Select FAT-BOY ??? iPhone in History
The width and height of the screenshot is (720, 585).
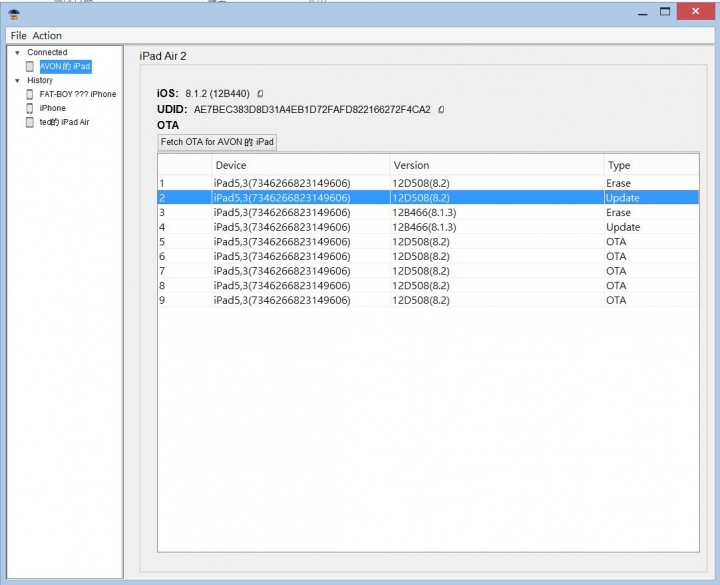78,94
